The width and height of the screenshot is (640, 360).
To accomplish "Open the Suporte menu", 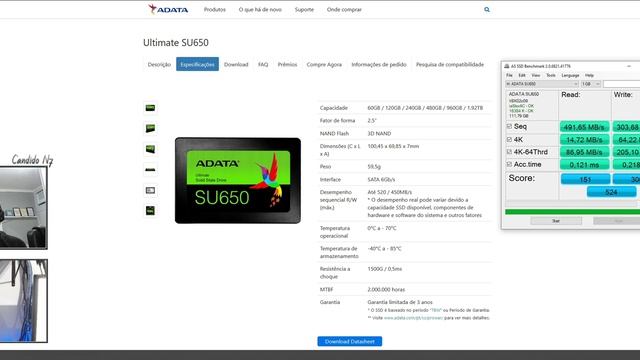I will point(304,9).
